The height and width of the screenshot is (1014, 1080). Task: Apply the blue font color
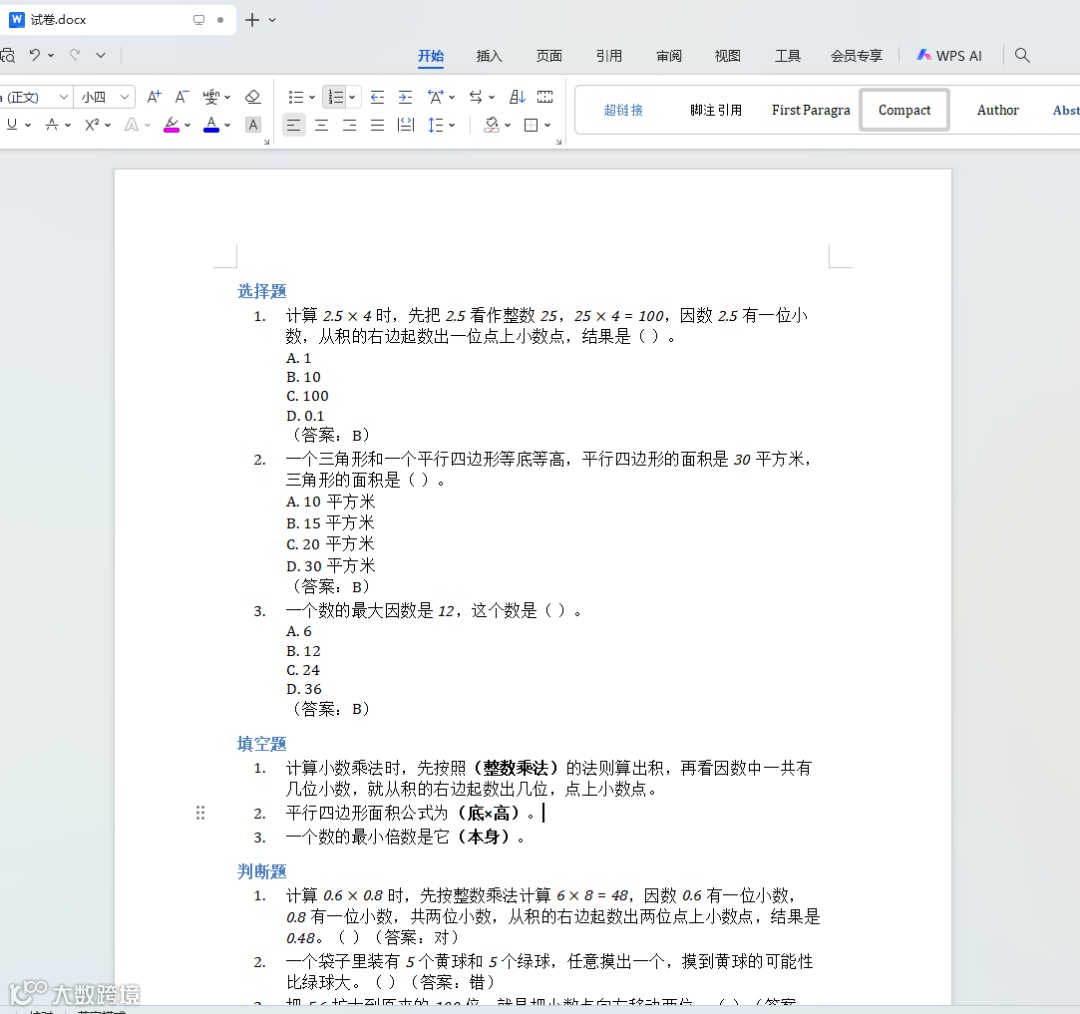click(x=211, y=125)
